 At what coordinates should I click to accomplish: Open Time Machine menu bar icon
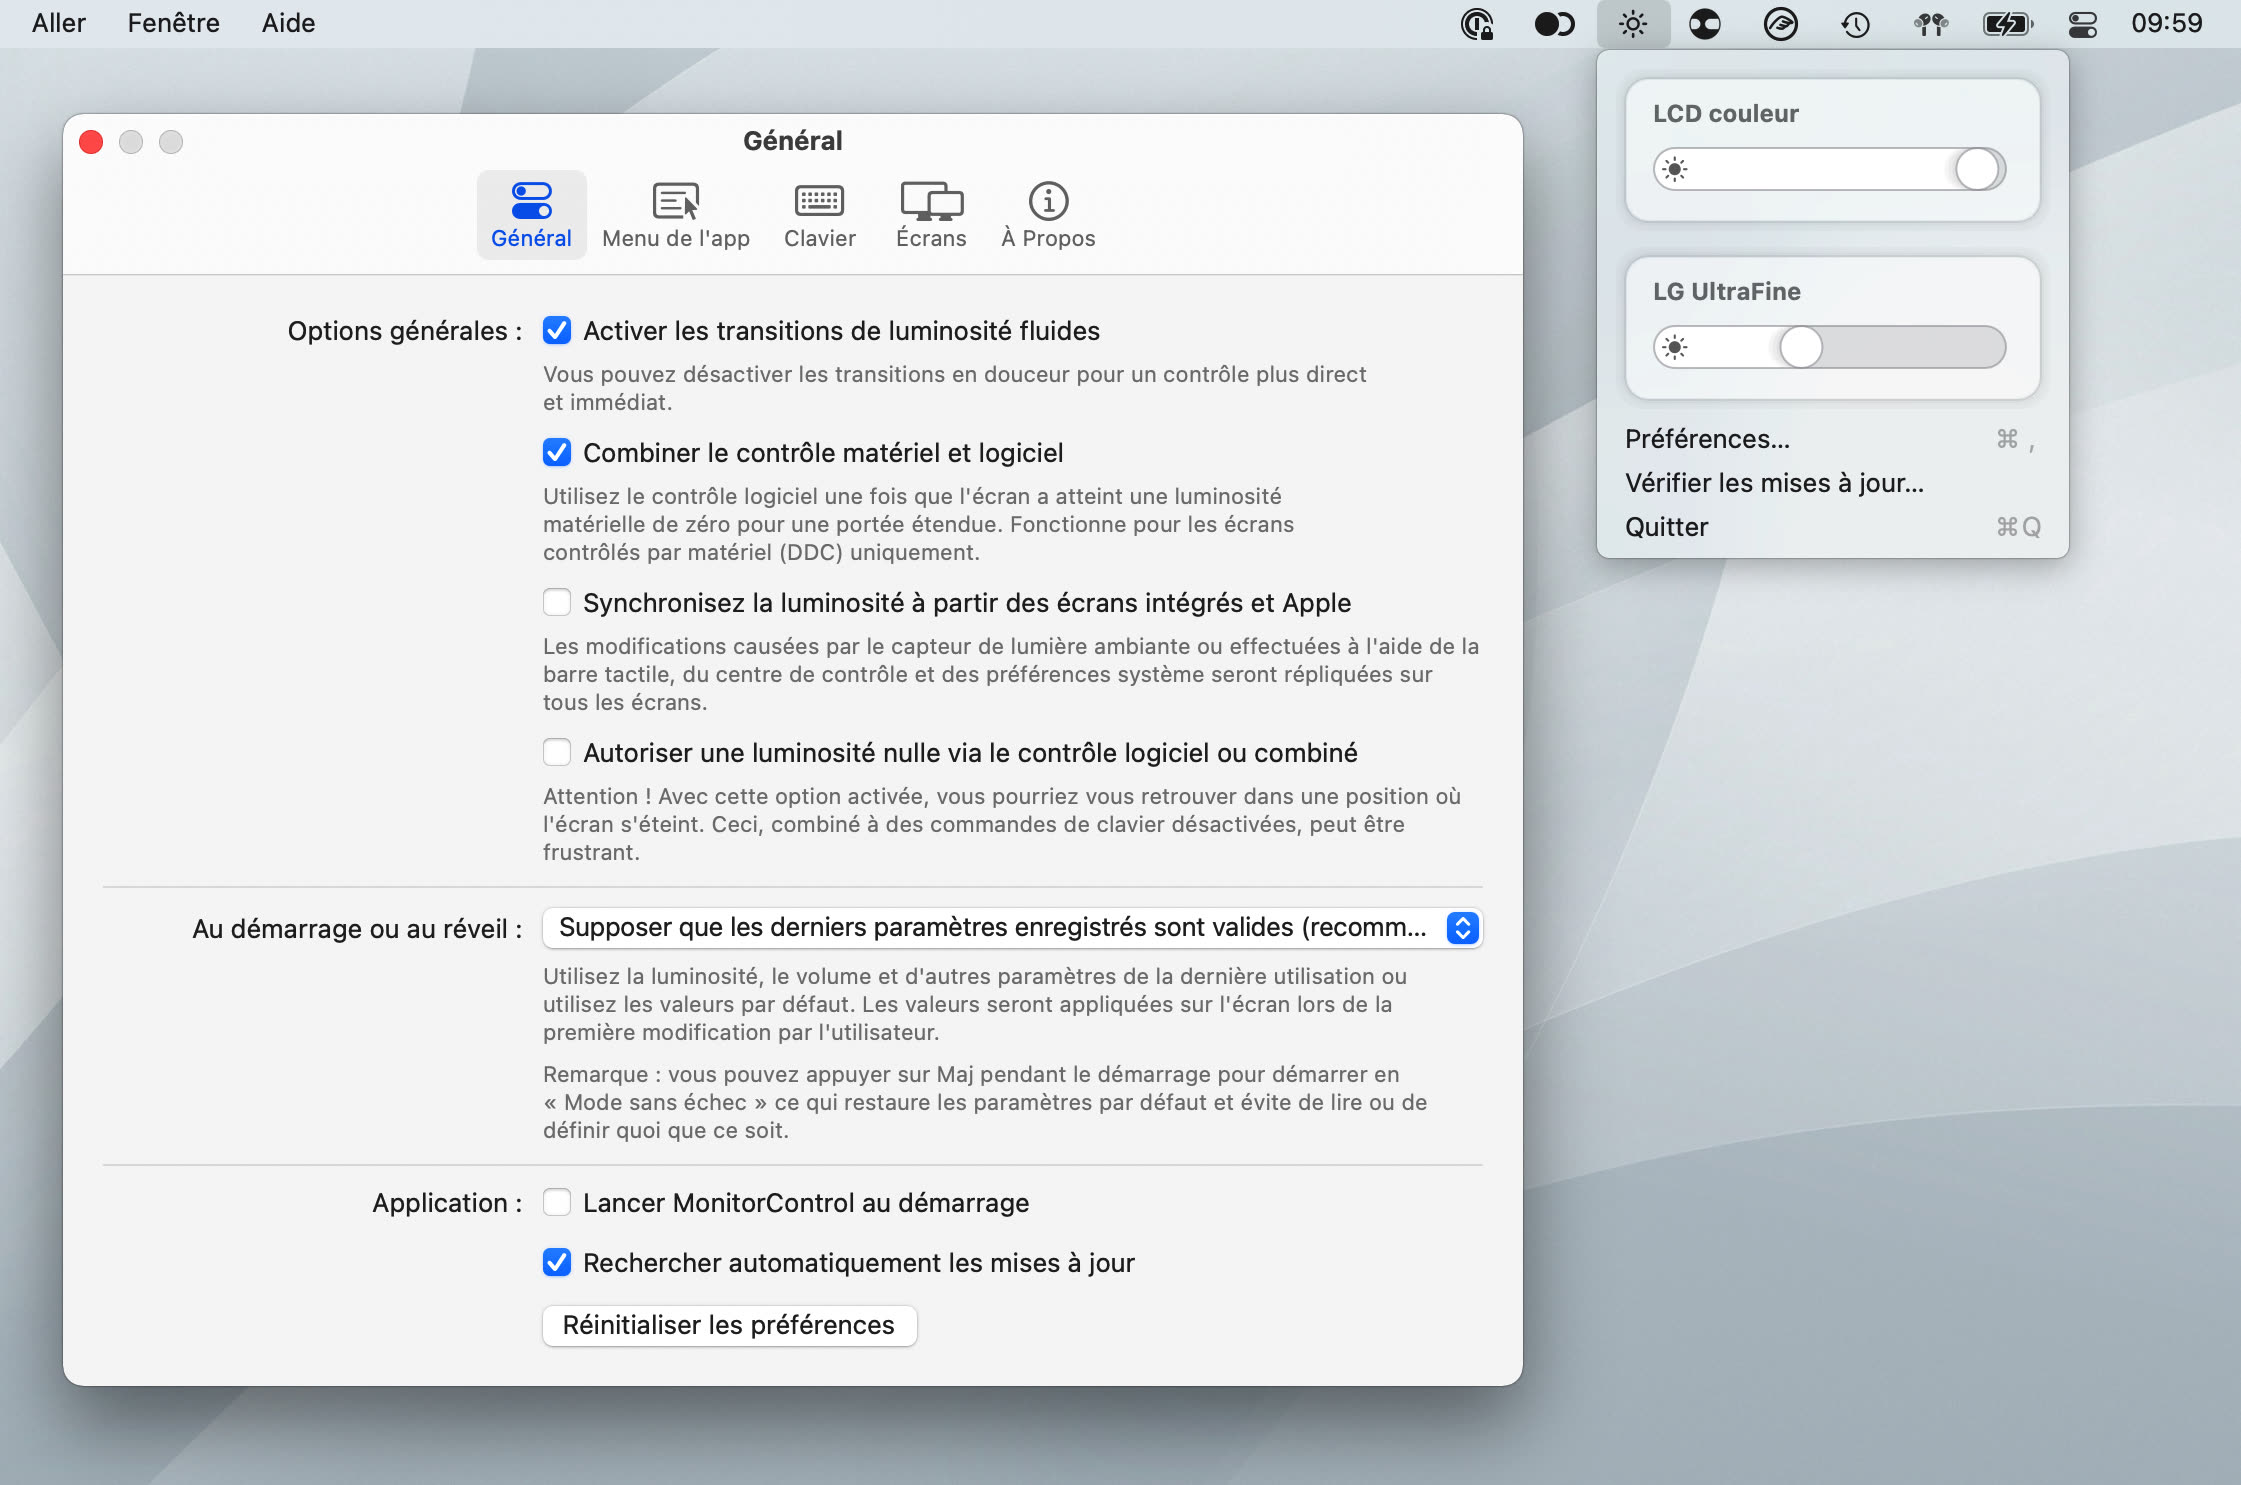point(1855,23)
